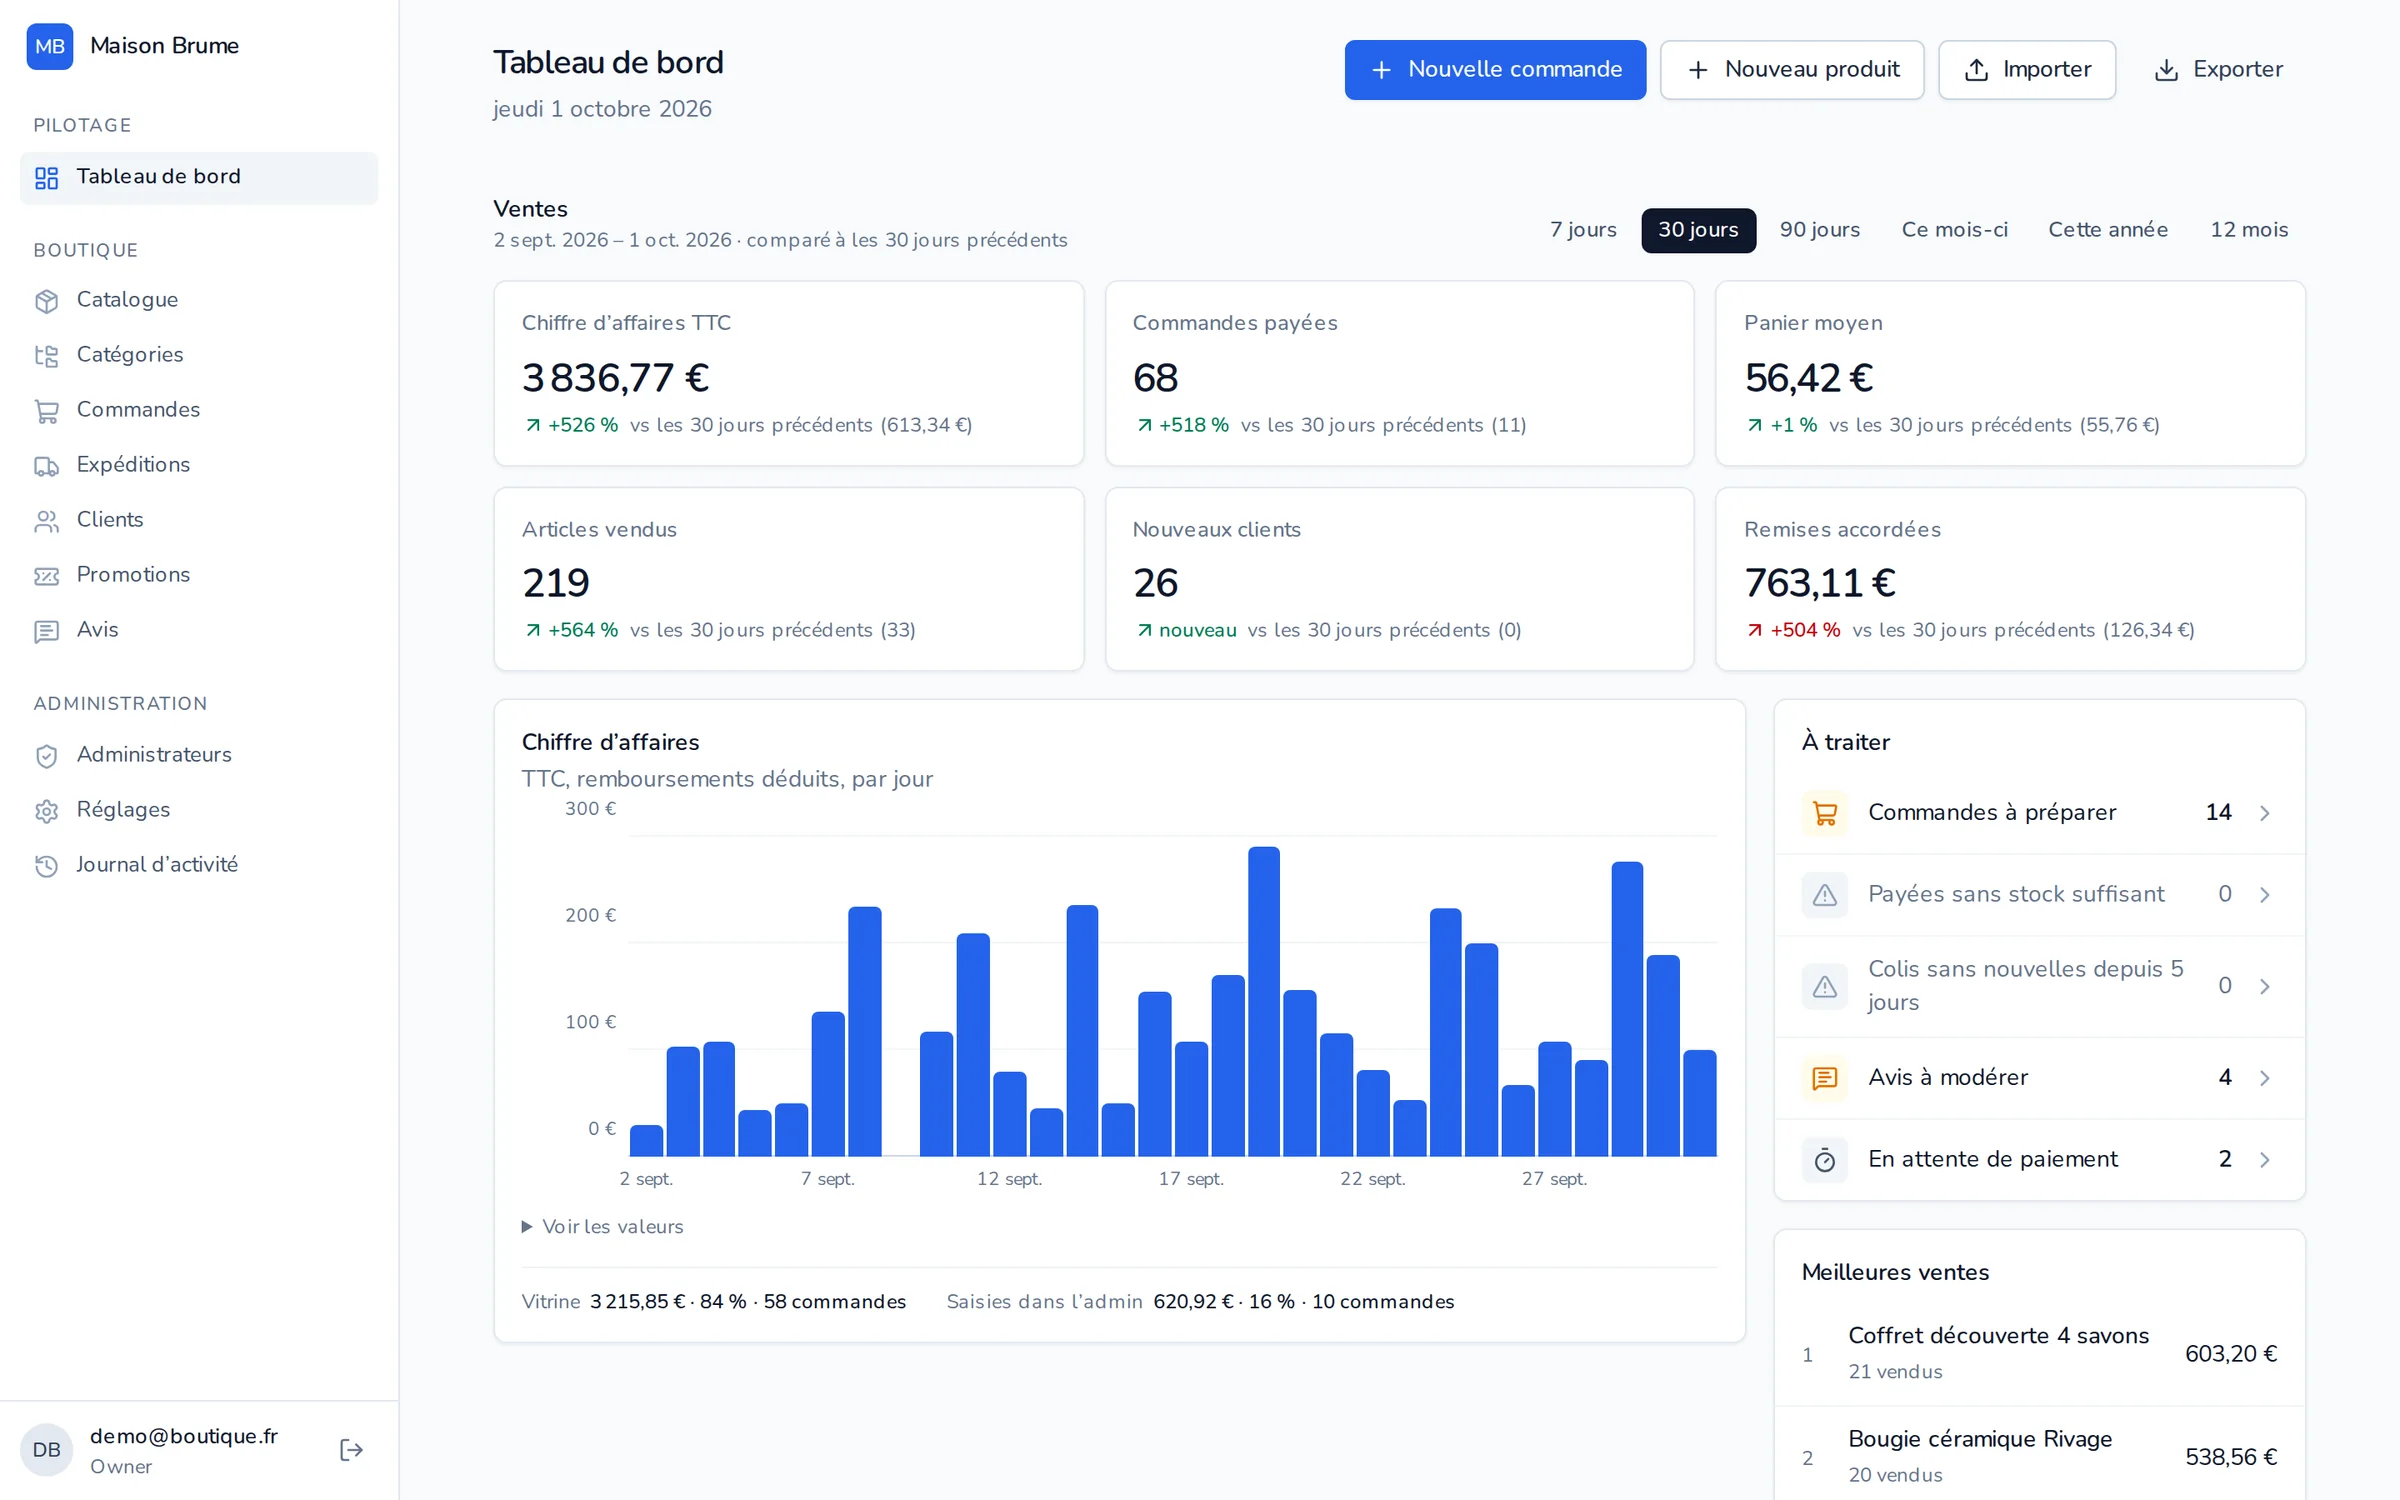Image resolution: width=2400 pixels, height=1500 pixels.
Task: Select the 30 jours period
Action: [x=1698, y=230]
